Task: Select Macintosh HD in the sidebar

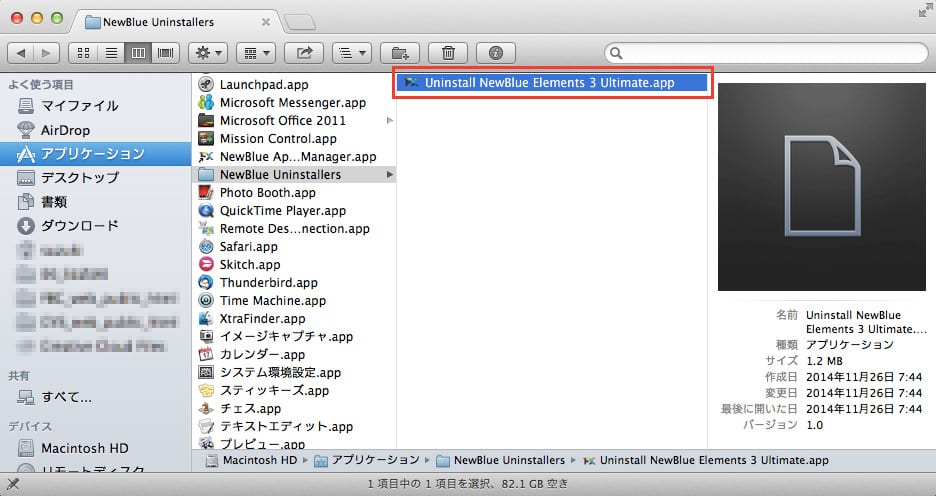Action: pos(95,448)
